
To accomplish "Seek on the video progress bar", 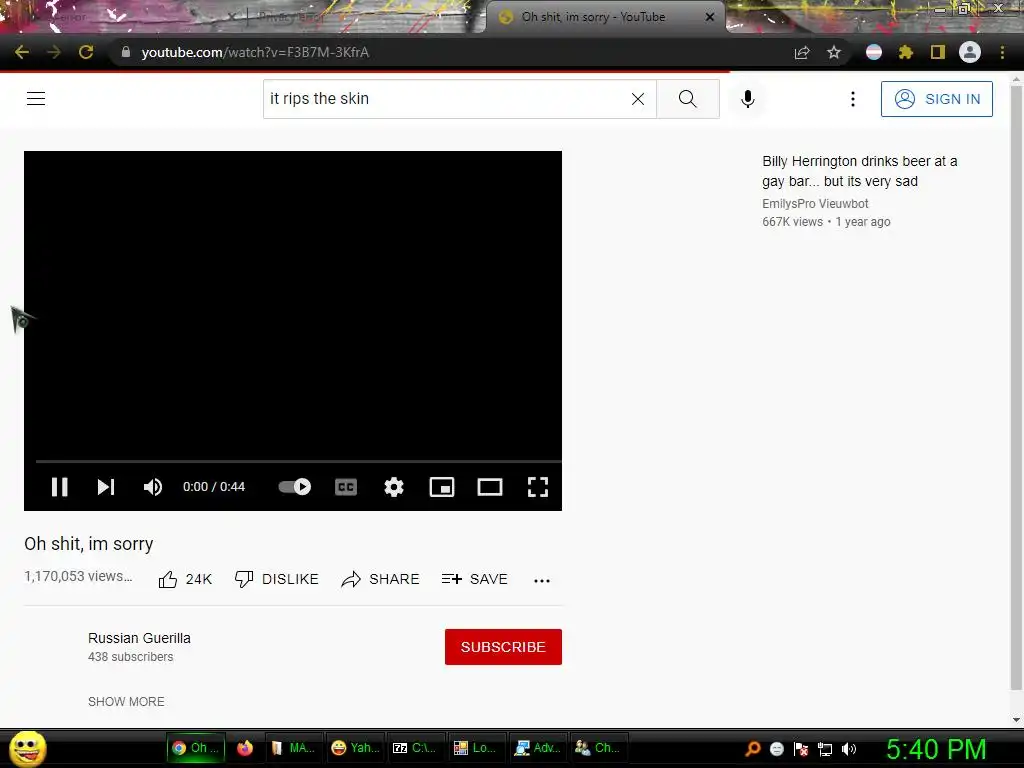I will (298, 461).
